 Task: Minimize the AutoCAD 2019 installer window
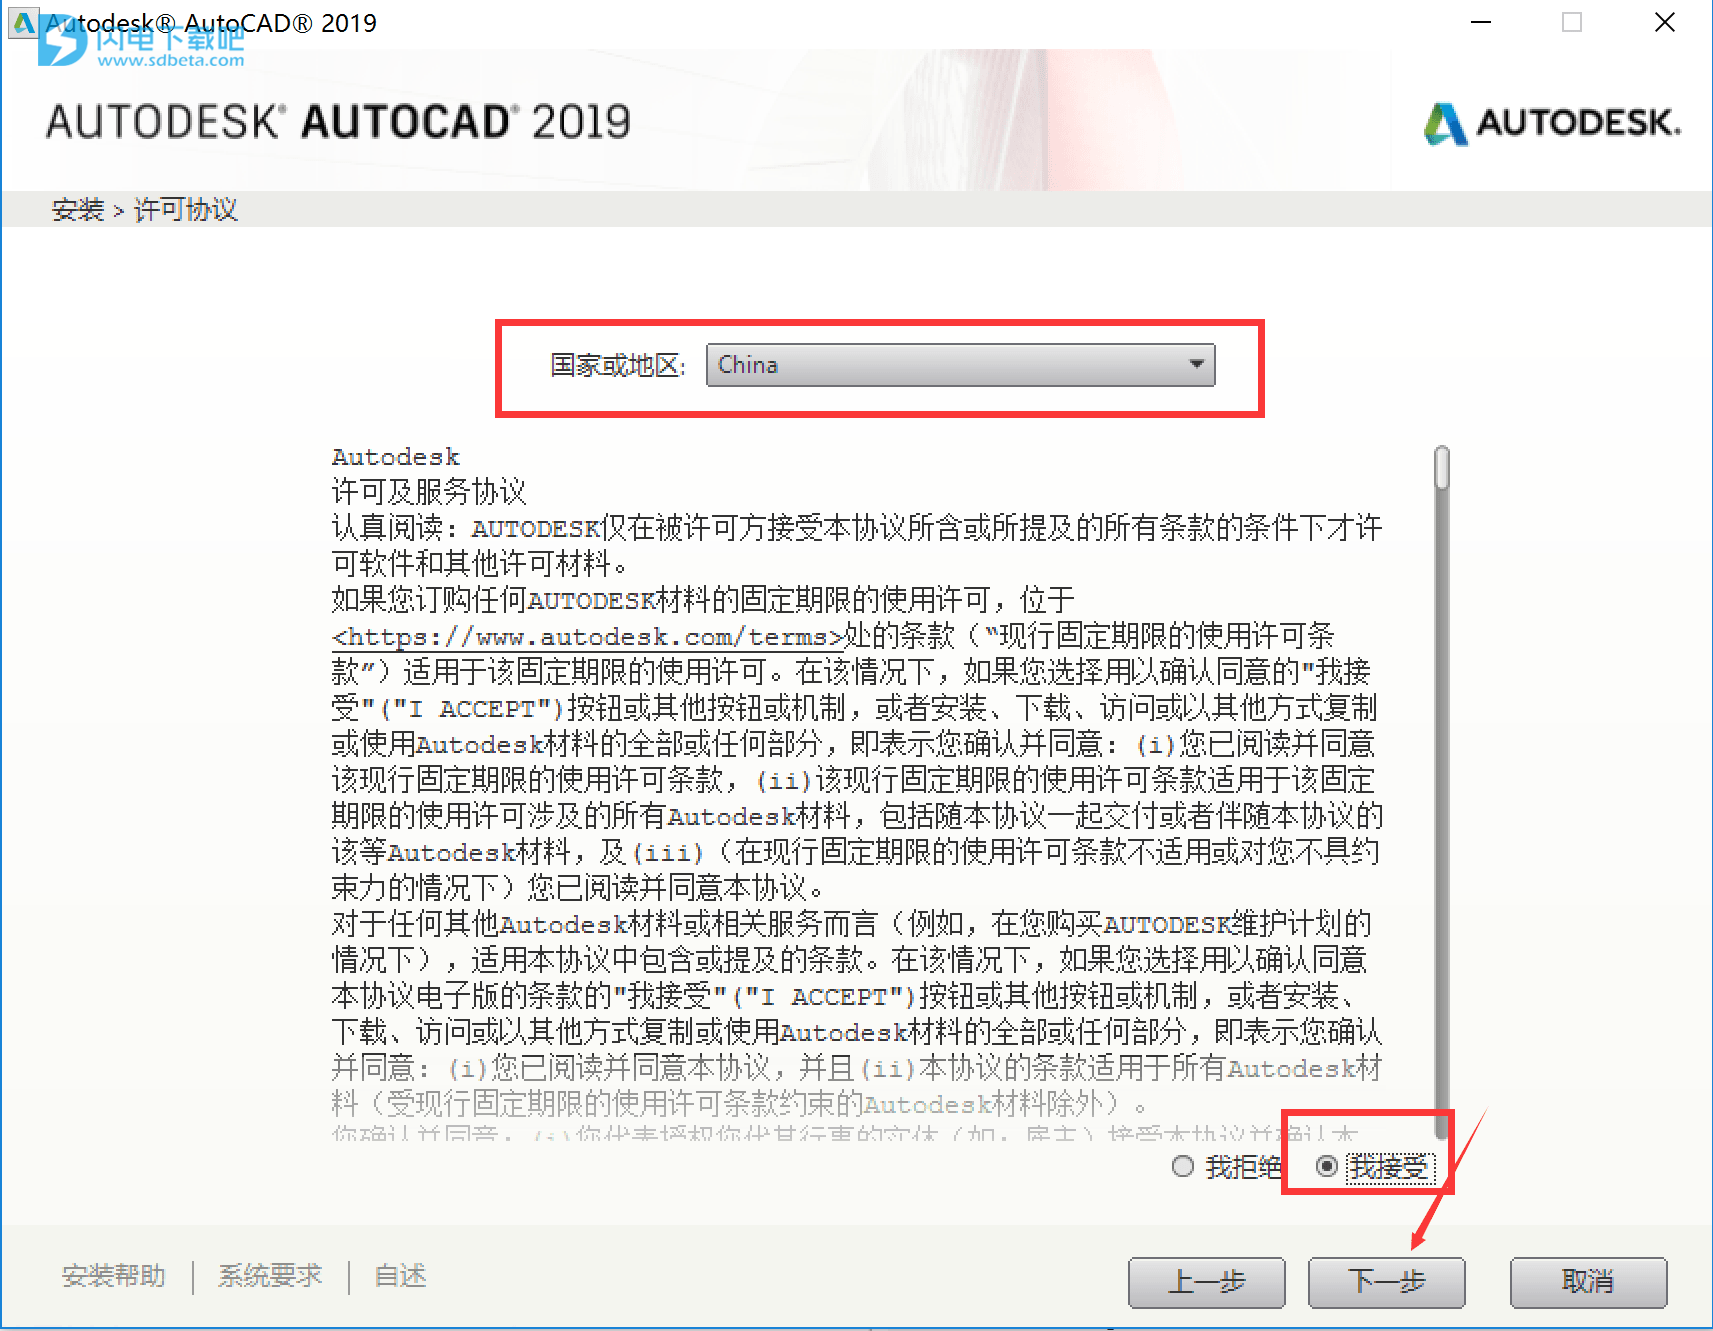tap(1481, 22)
